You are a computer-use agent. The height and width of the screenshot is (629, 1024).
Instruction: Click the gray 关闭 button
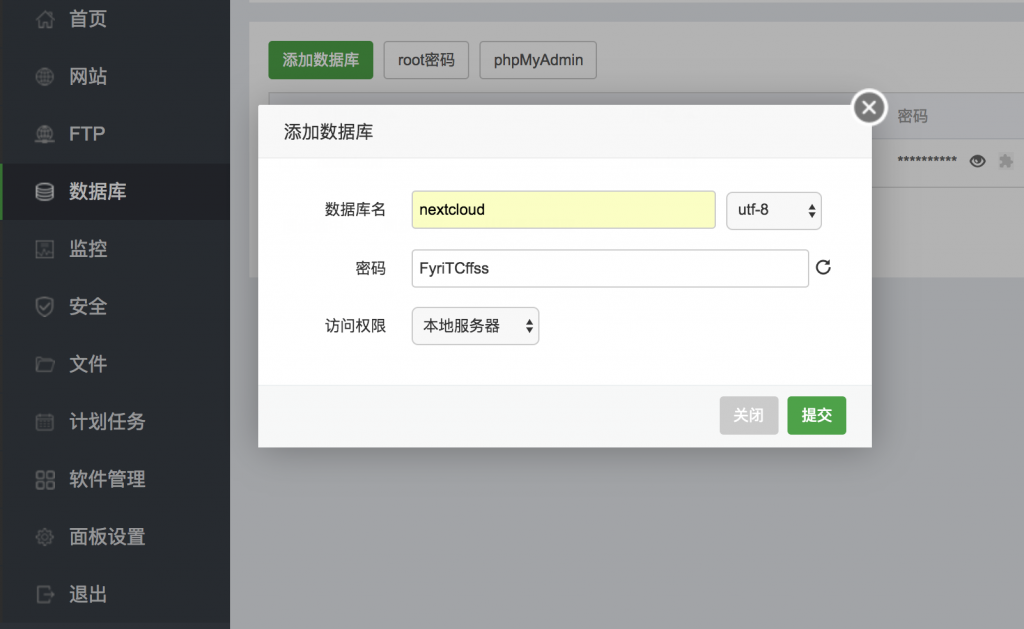tap(748, 415)
